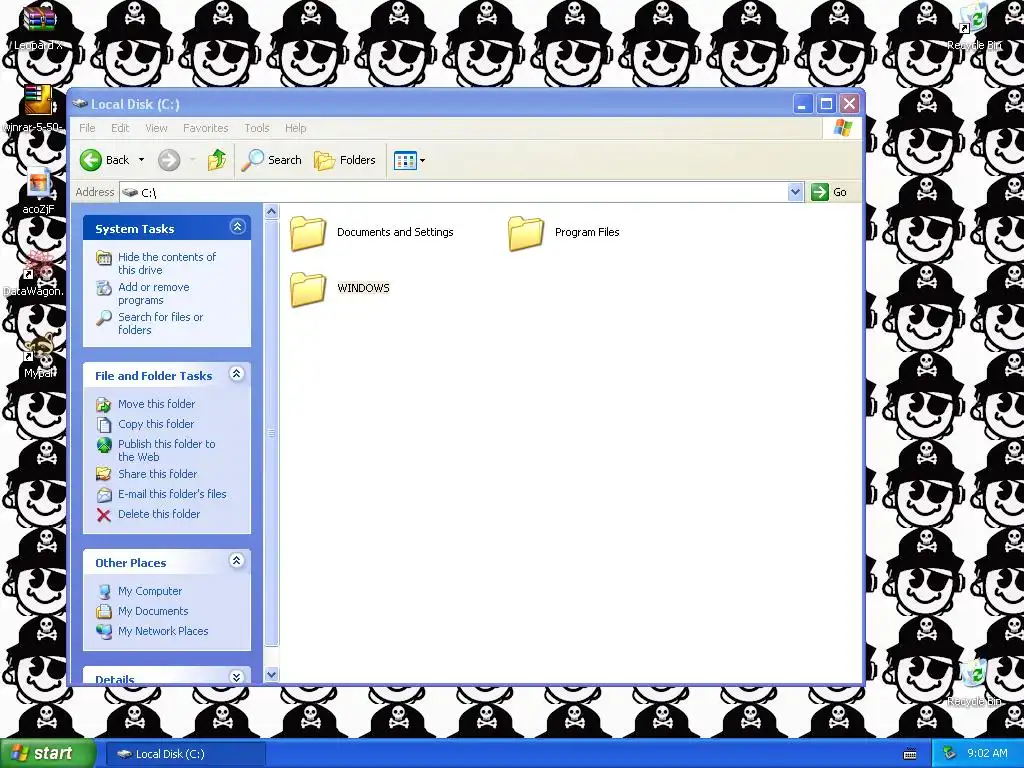Maximize the Local Disk window
The image size is (1024, 768).
pyautogui.click(x=826, y=104)
